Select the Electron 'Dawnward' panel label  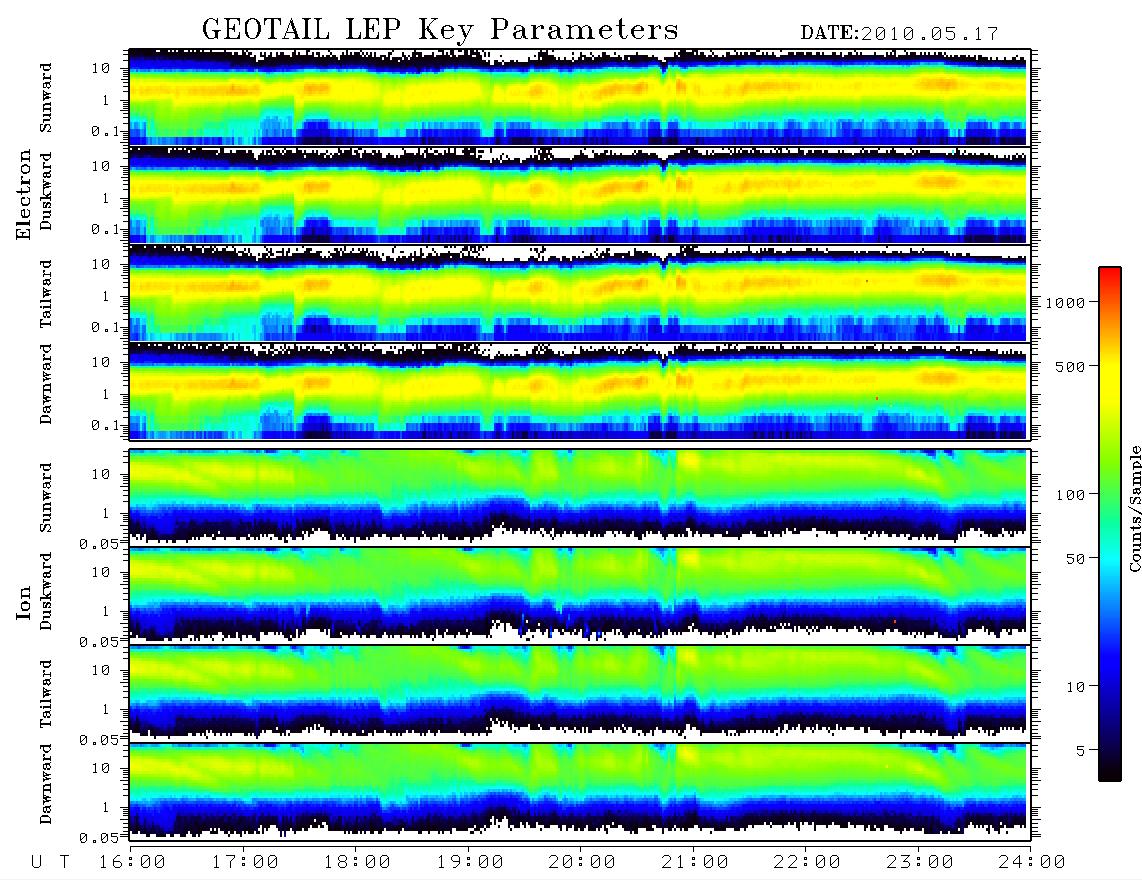pos(46,384)
